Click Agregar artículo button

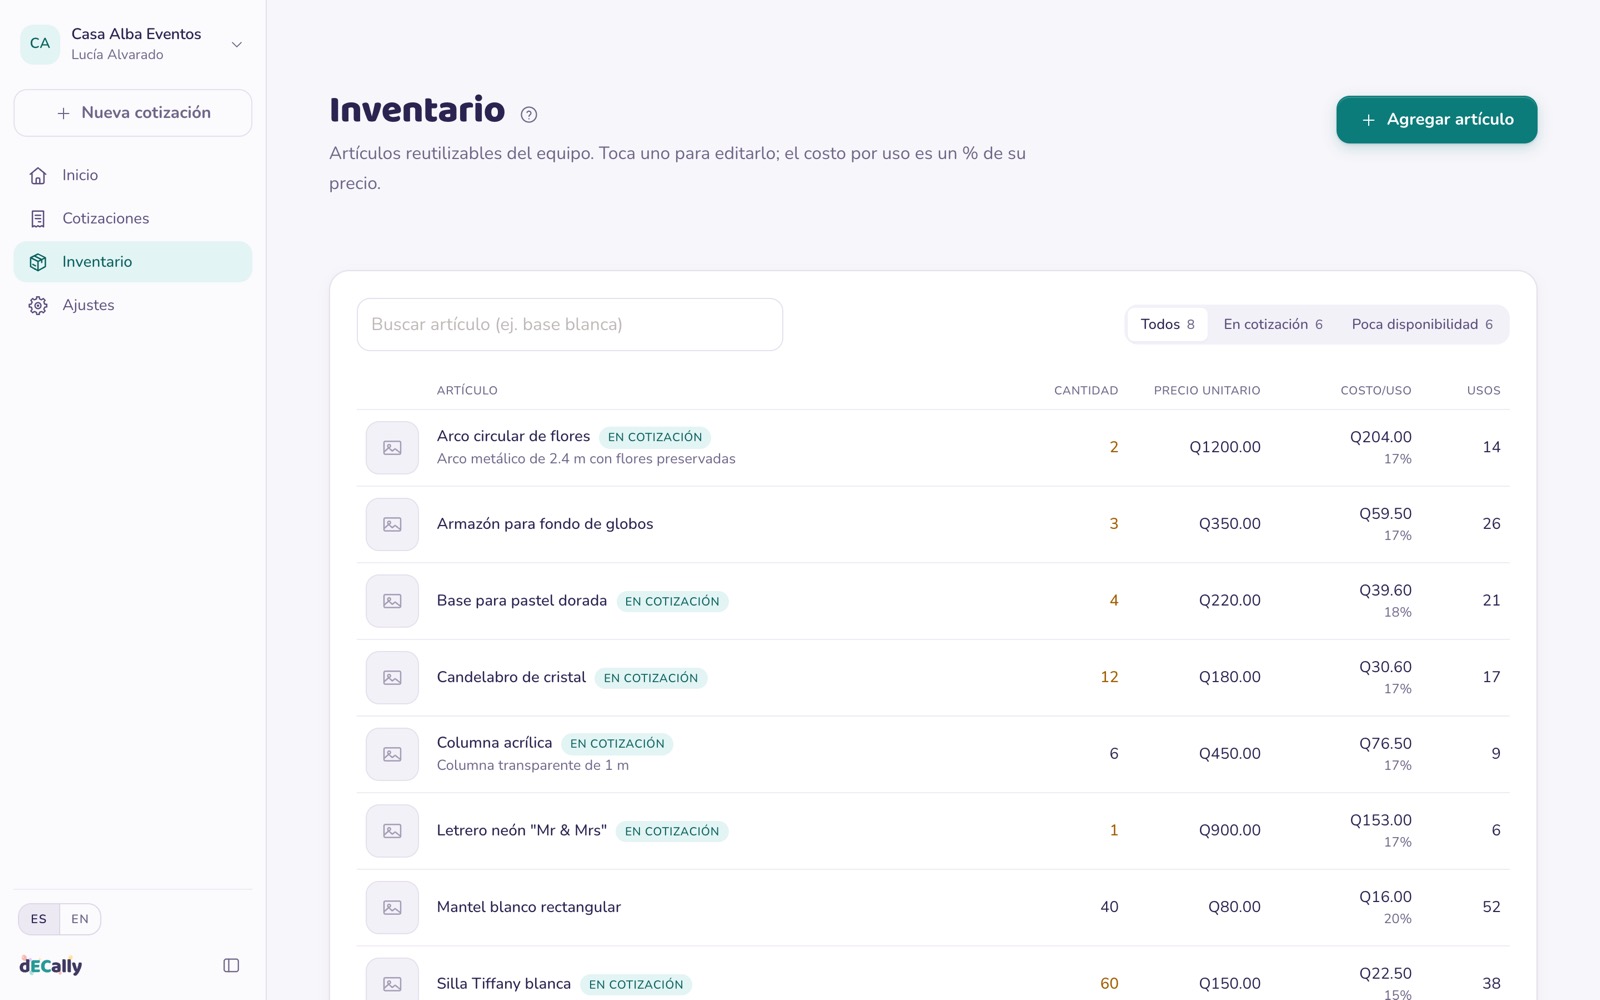pyautogui.click(x=1437, y=120)
